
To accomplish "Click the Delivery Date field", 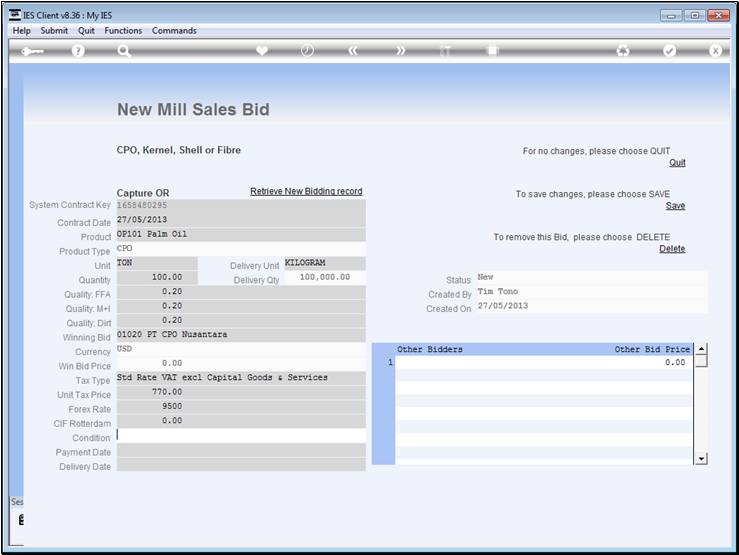I will click(241, 464).
